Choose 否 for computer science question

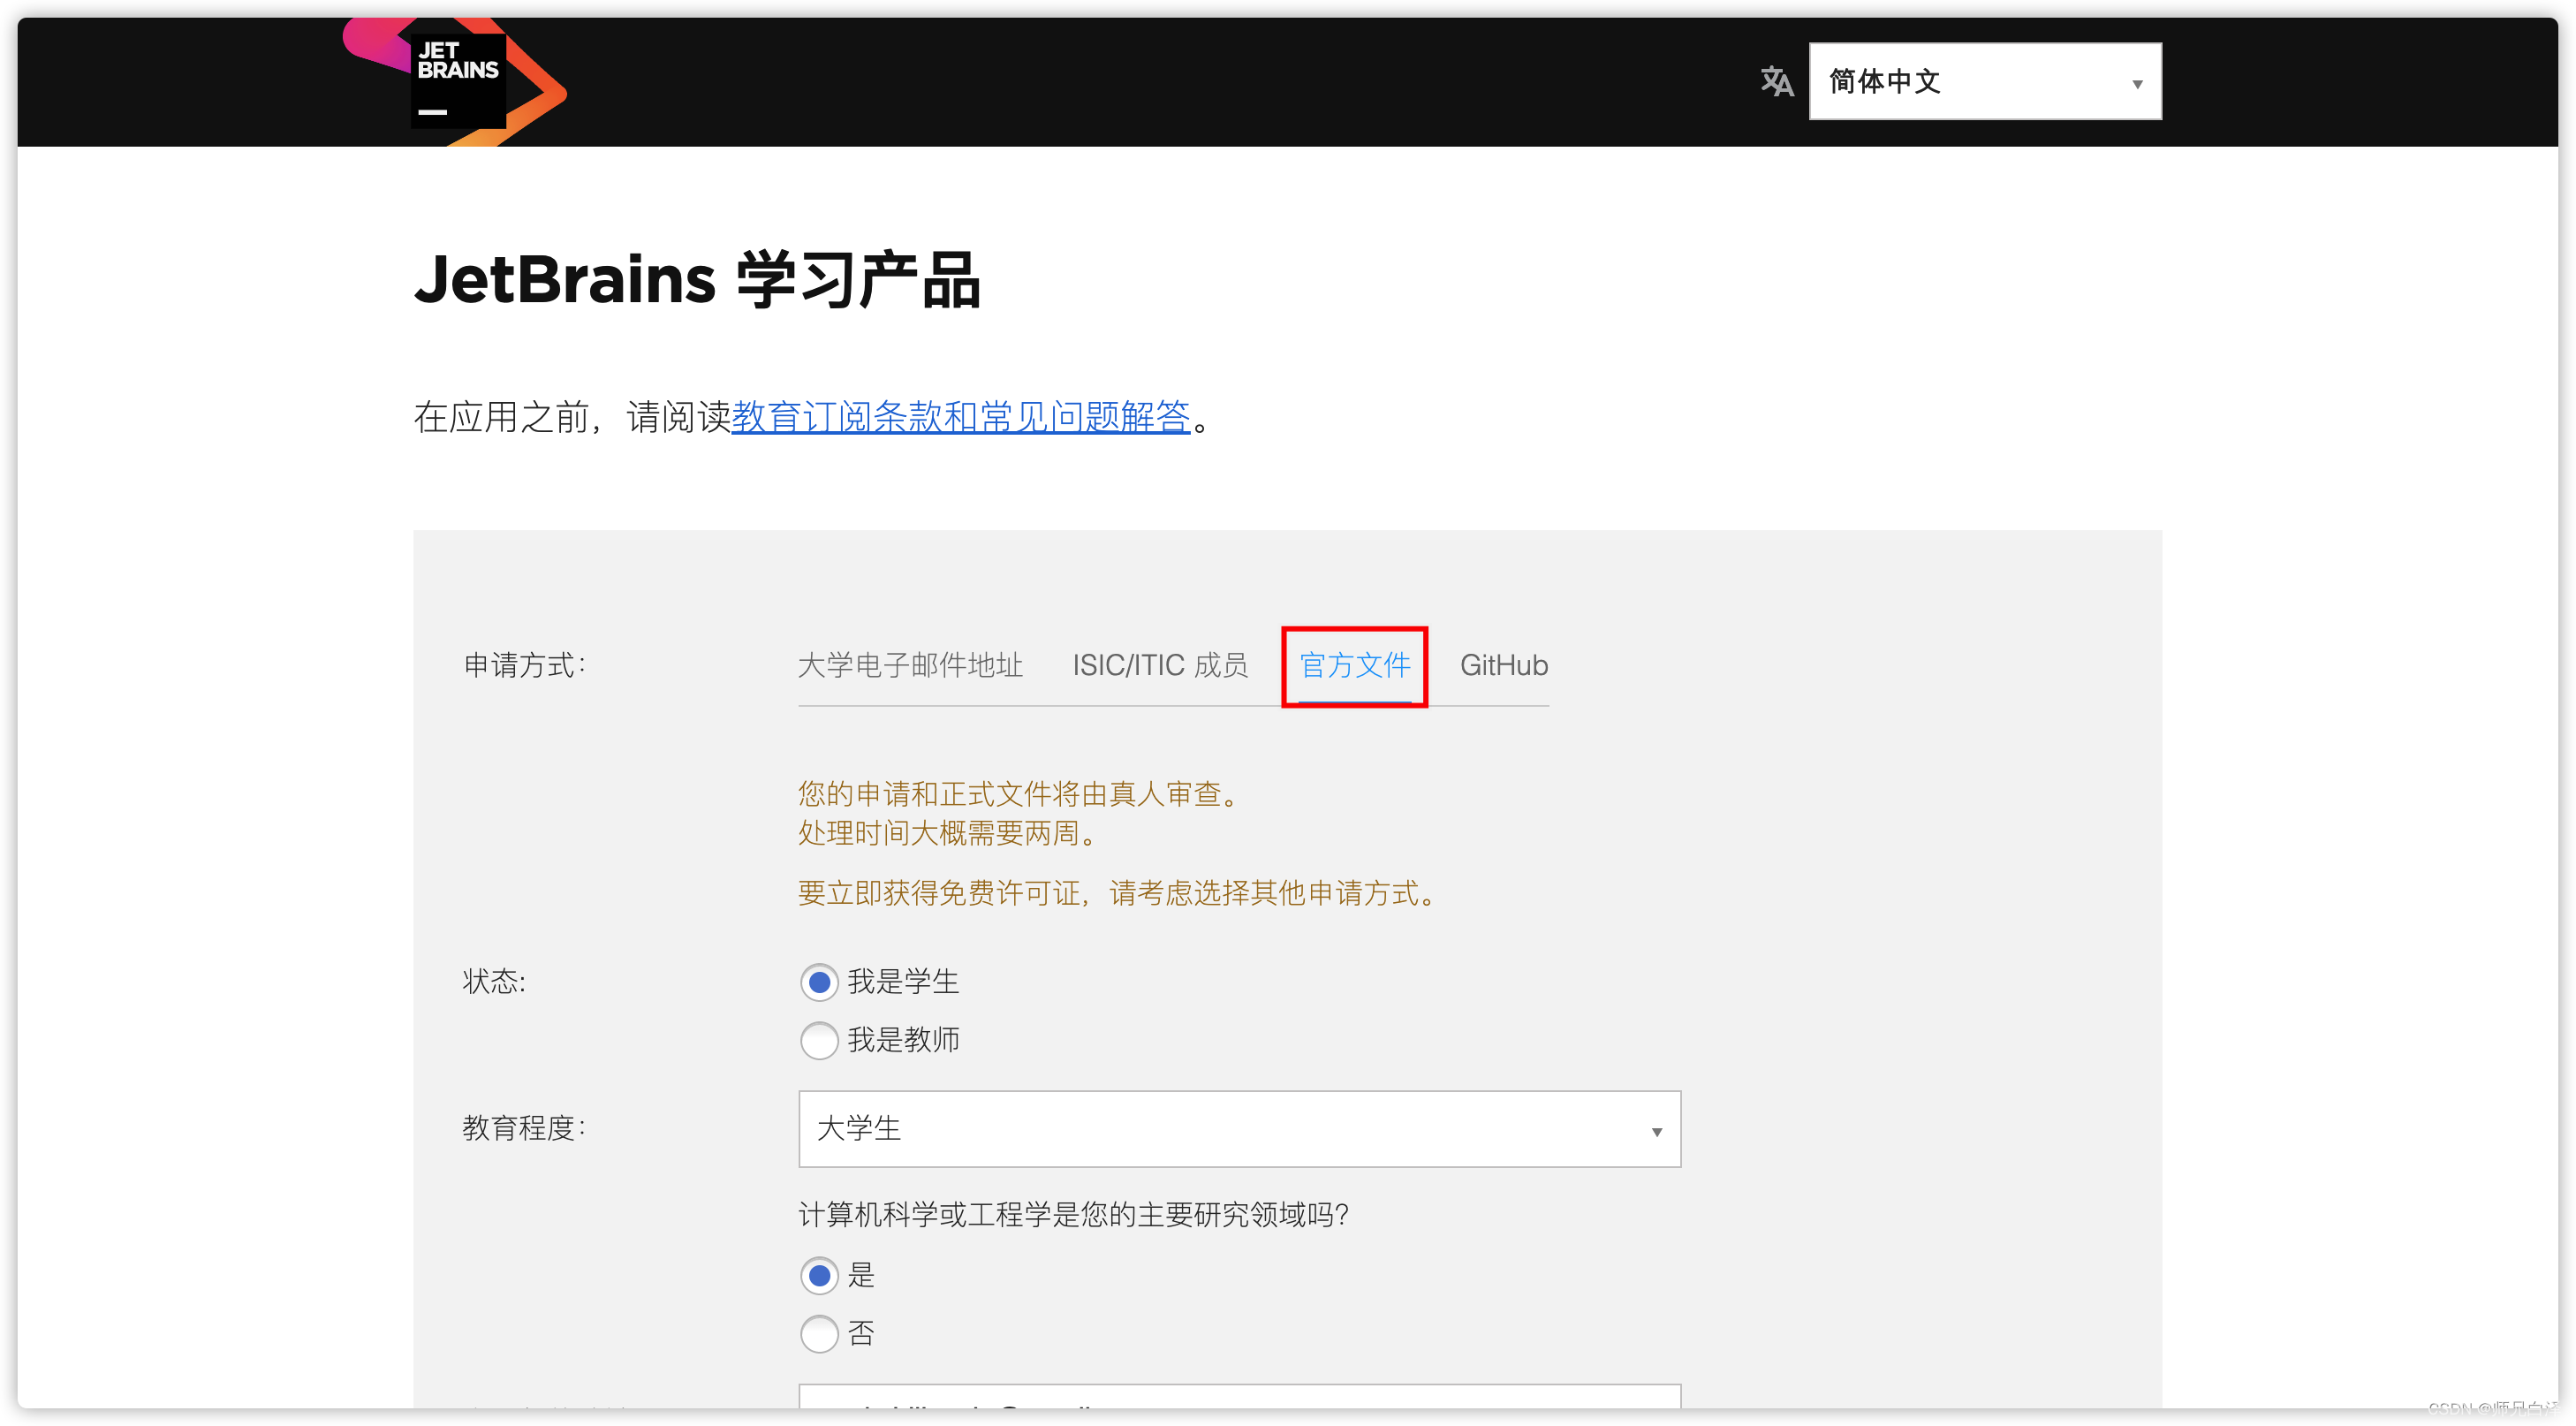pos(819,1333)
